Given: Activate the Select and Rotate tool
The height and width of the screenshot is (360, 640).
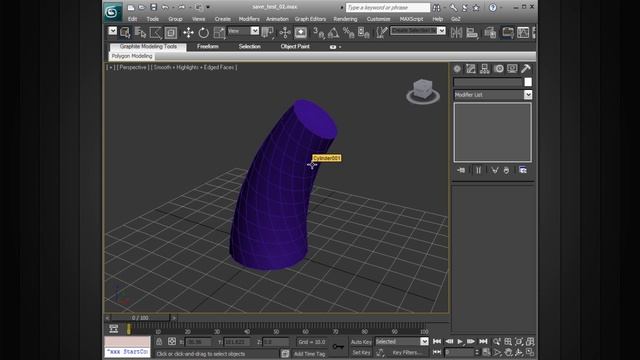Looking at the screenshot, I should point(203,32).
